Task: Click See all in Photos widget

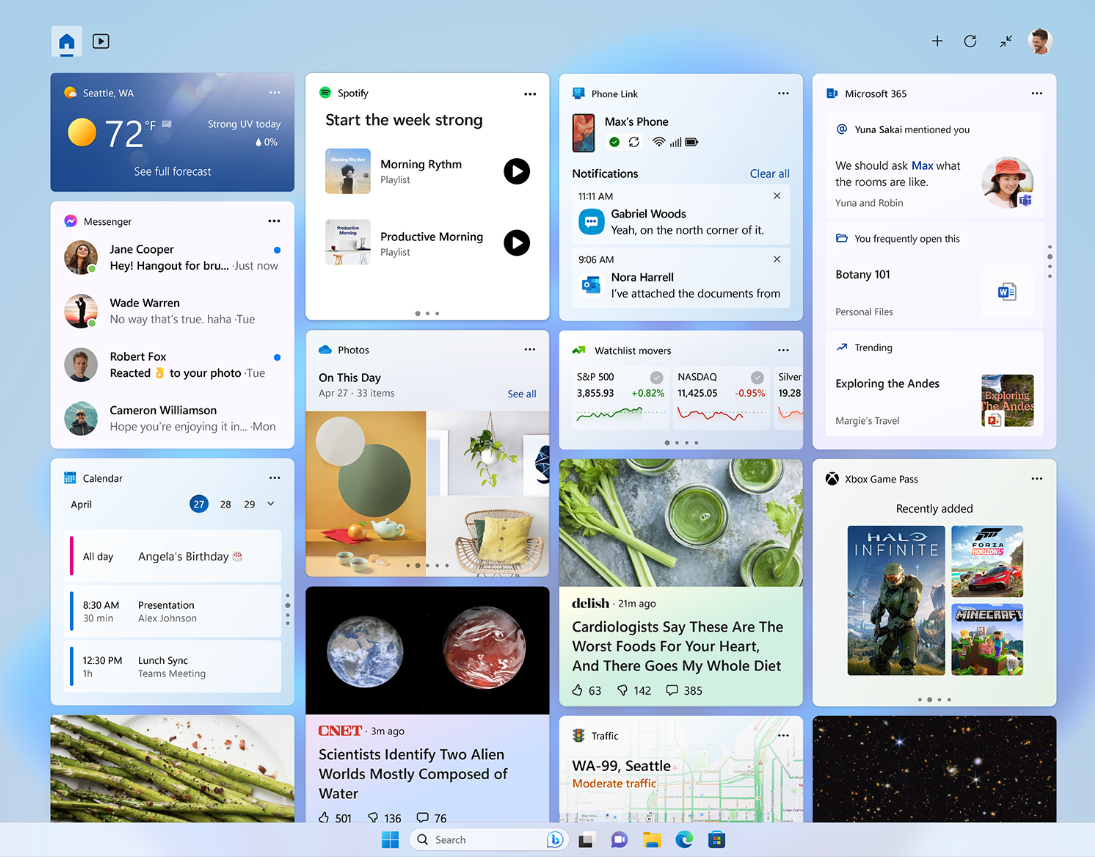Action: pos(521,394)
